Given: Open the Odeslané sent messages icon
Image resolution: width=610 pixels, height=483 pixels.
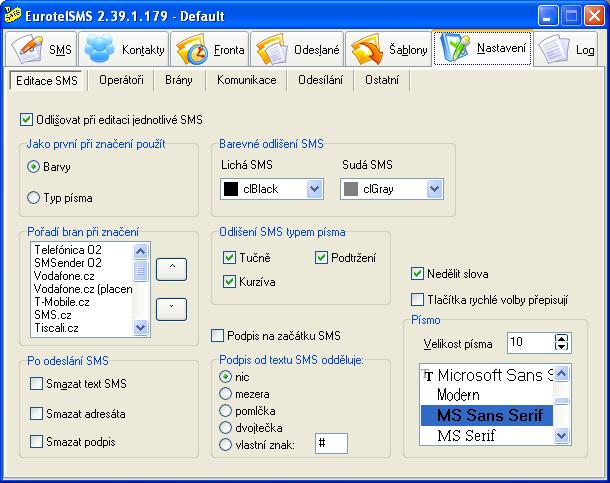Looking at the screenshot, I should click(272, 49).
